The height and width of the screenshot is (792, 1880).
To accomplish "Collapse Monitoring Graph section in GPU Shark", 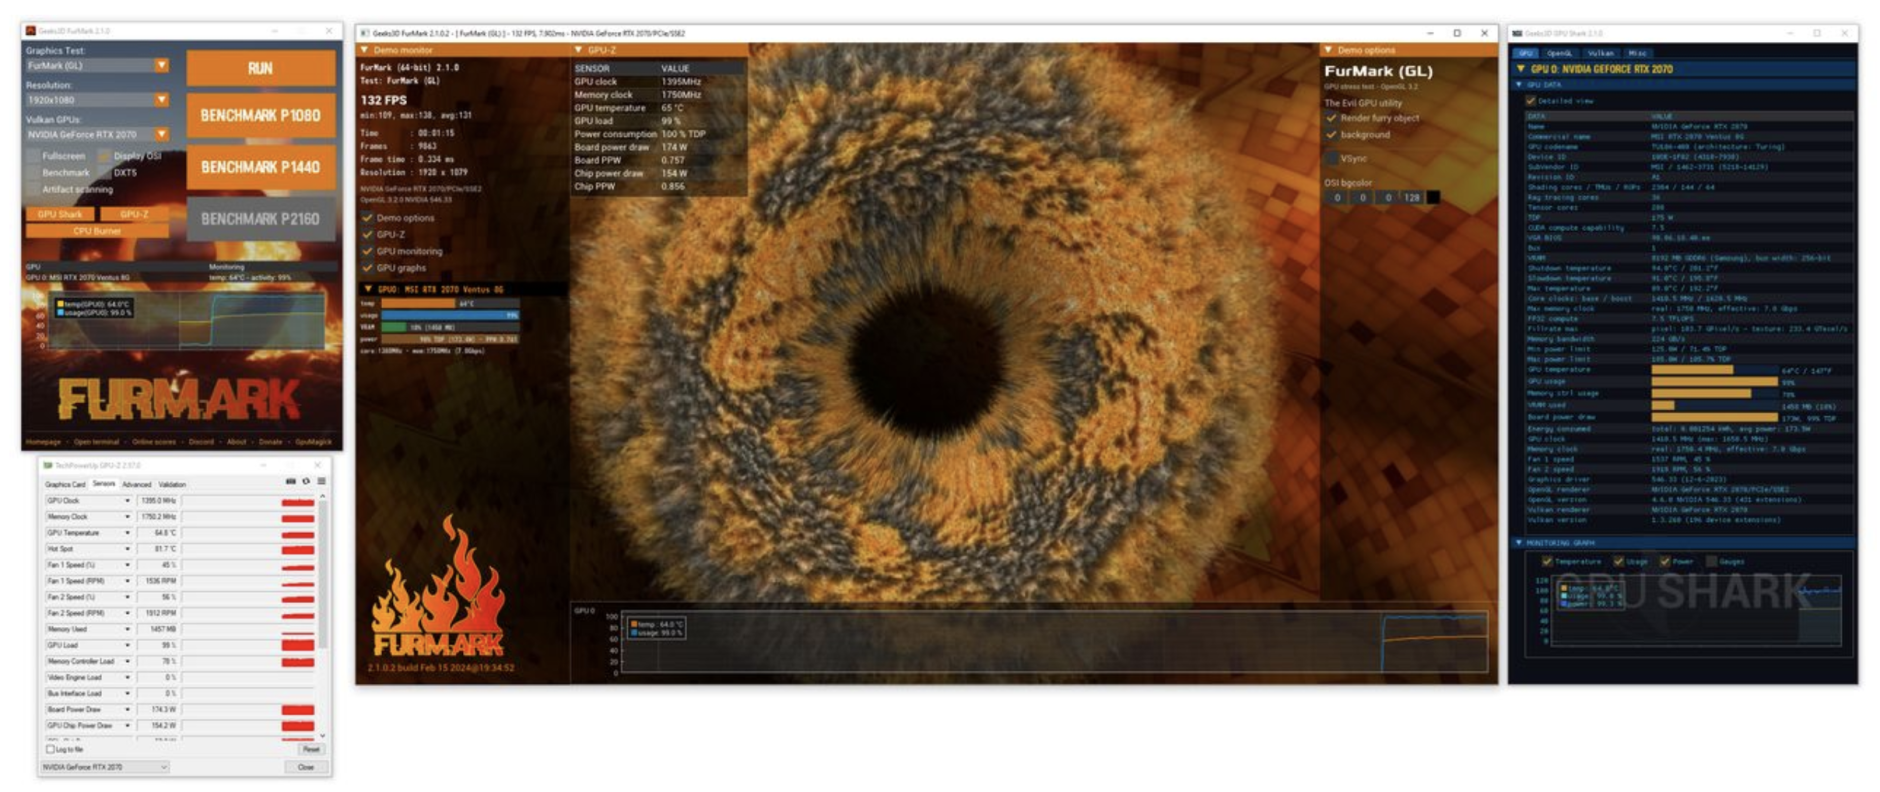I will click(1519, 543).
